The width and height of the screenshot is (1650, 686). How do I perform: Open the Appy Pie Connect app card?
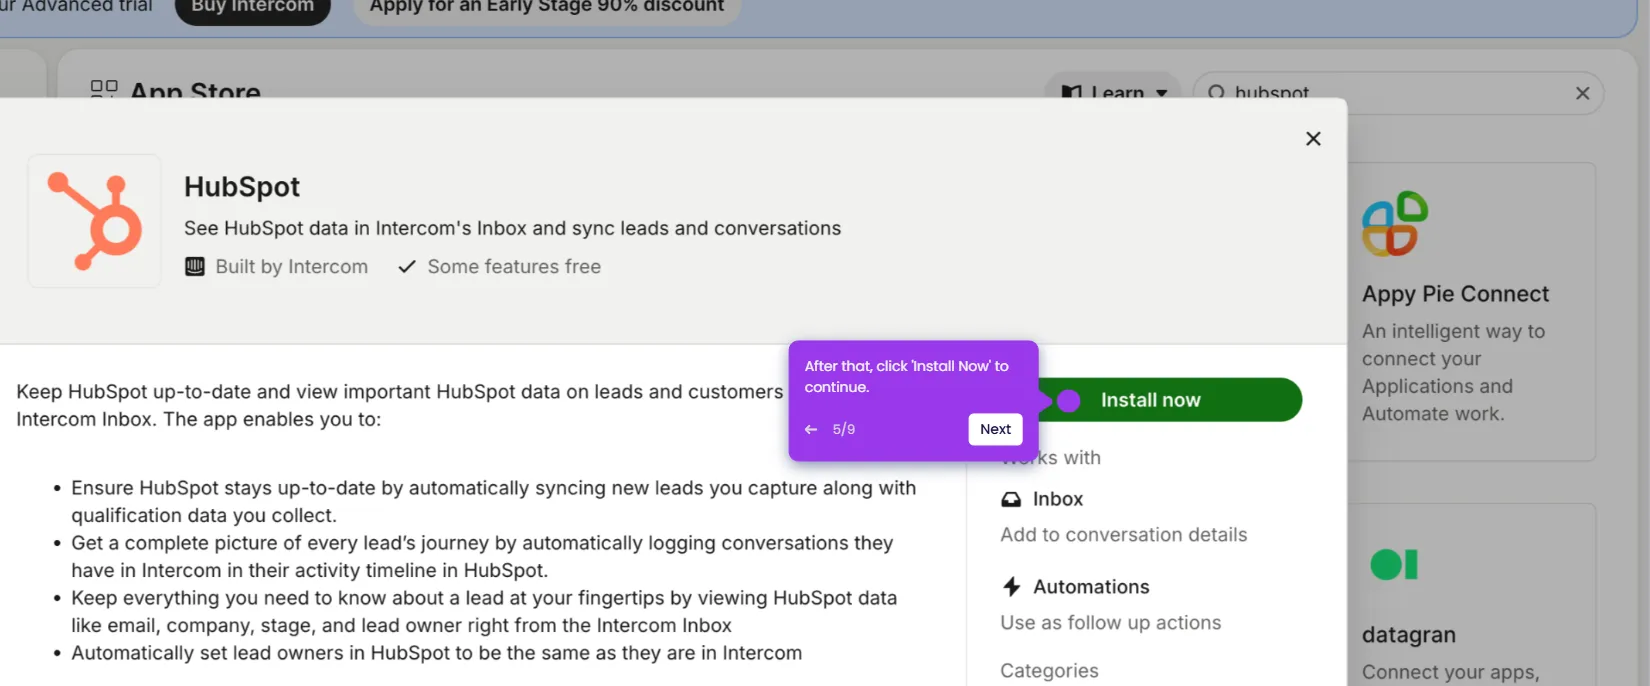pos(1472,312)
